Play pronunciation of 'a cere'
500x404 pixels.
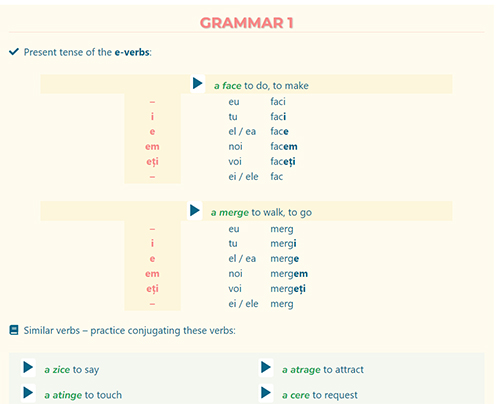[x=266, y=393]
